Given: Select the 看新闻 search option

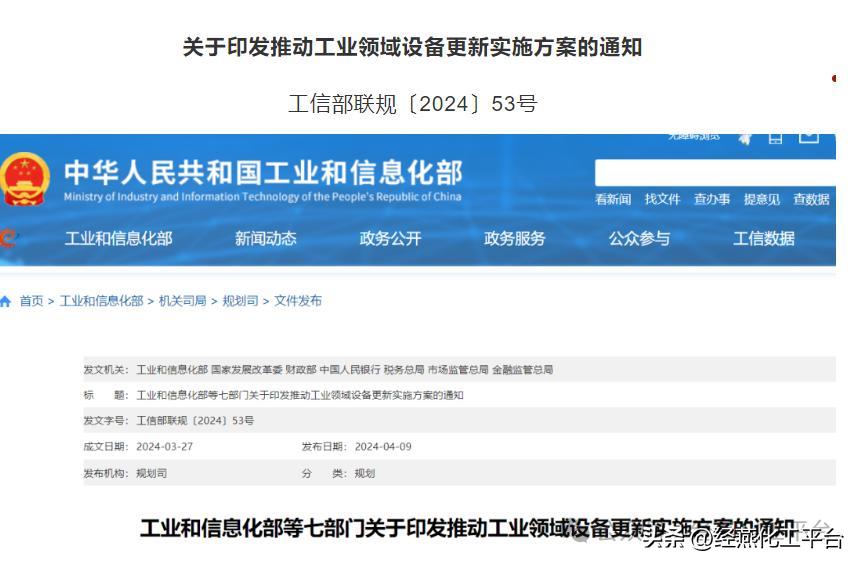Looking at the screenshot, I should [613, 199].
